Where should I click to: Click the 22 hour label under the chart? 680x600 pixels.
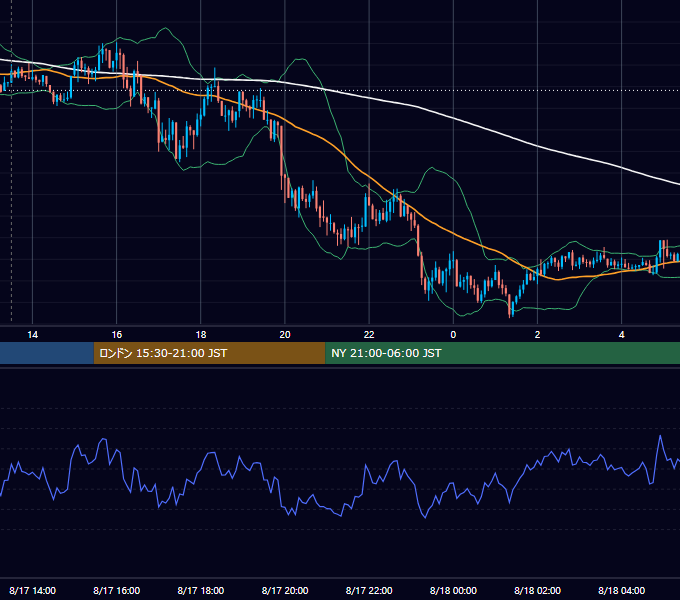[369, 335]
